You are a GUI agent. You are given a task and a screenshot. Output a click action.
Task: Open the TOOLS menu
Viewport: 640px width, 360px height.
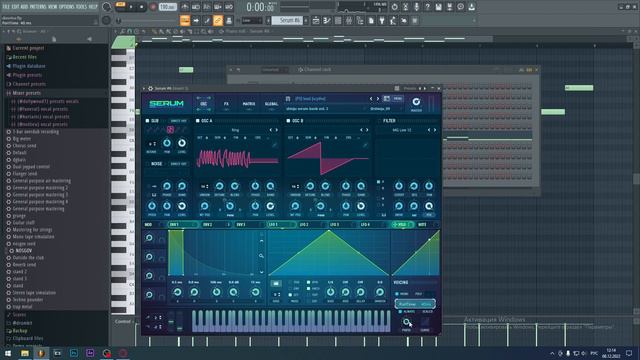tap(82, 7)
